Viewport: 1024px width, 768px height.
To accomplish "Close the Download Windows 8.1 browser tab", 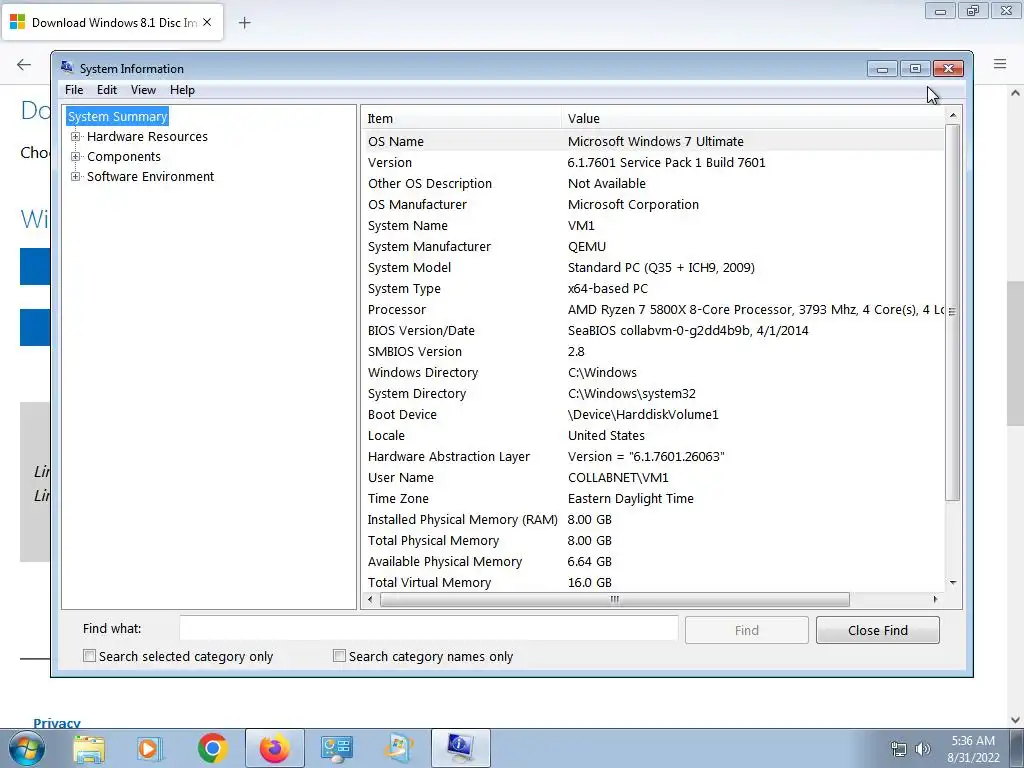I will coord(207,22).
